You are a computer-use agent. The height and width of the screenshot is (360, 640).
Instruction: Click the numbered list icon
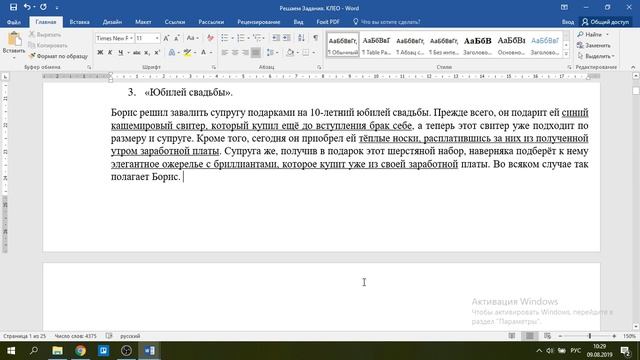pos(241,38)
